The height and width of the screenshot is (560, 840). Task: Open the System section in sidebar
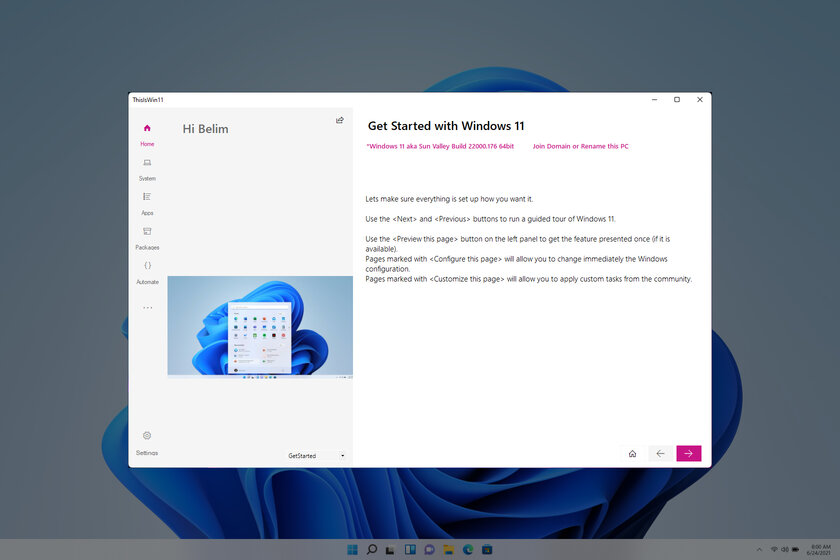point(147,168)
